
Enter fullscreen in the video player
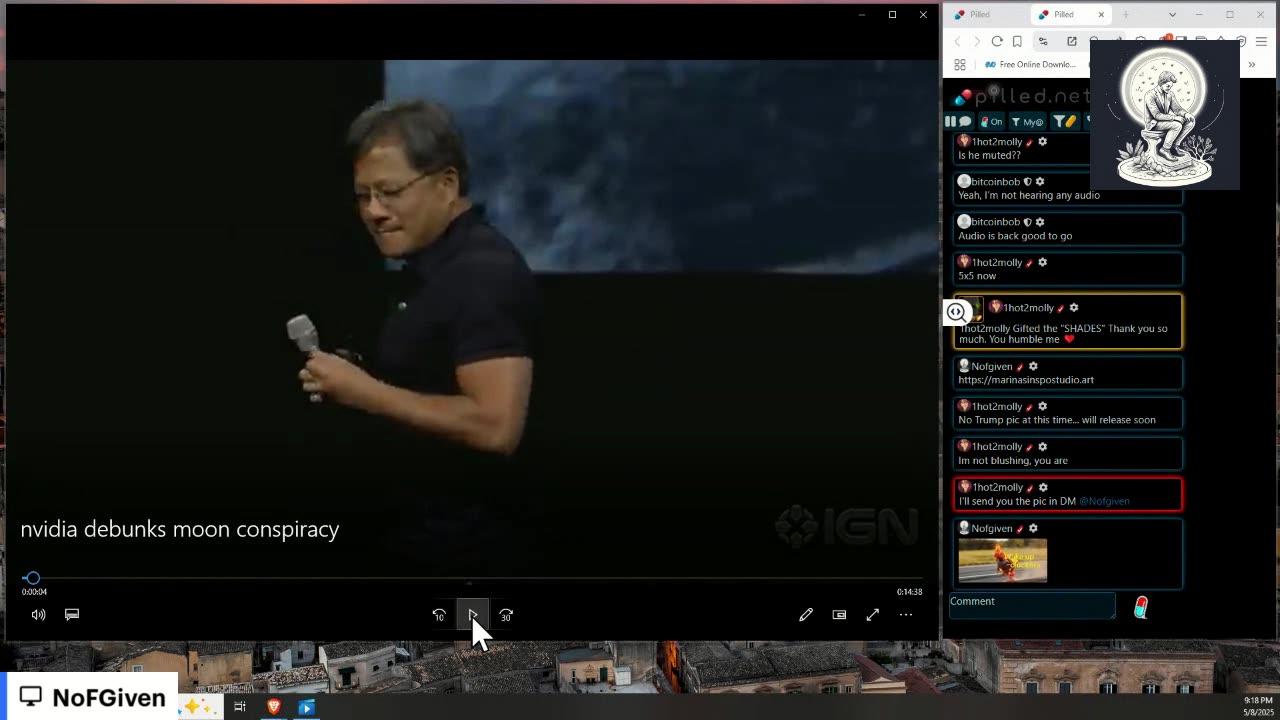click(873, 615)
